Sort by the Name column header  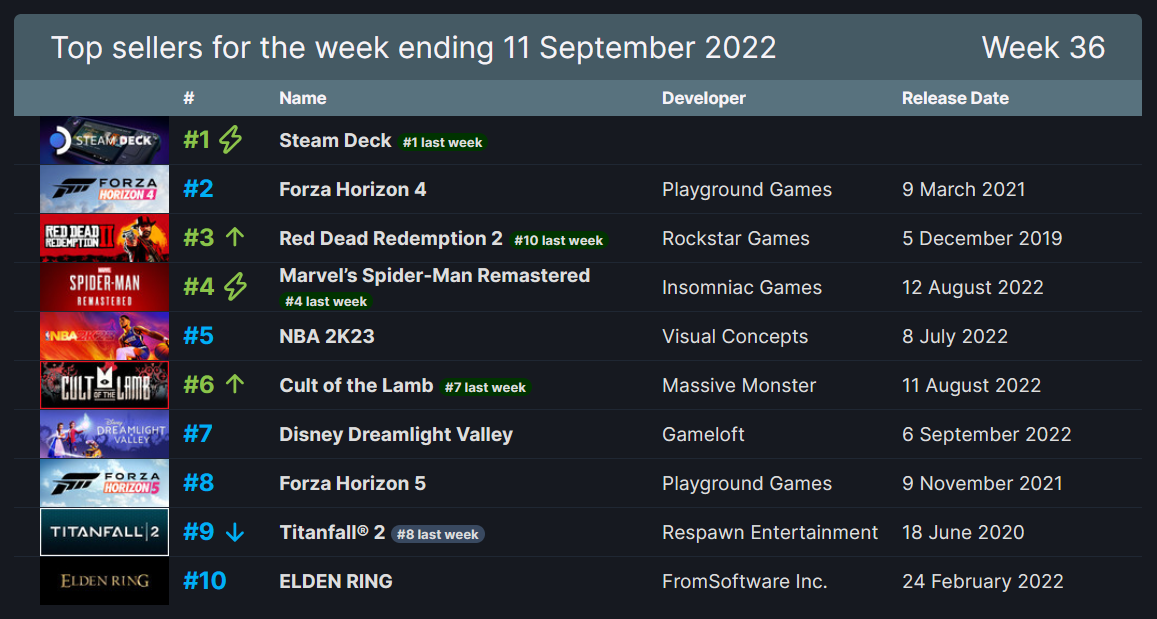point(303,98)
